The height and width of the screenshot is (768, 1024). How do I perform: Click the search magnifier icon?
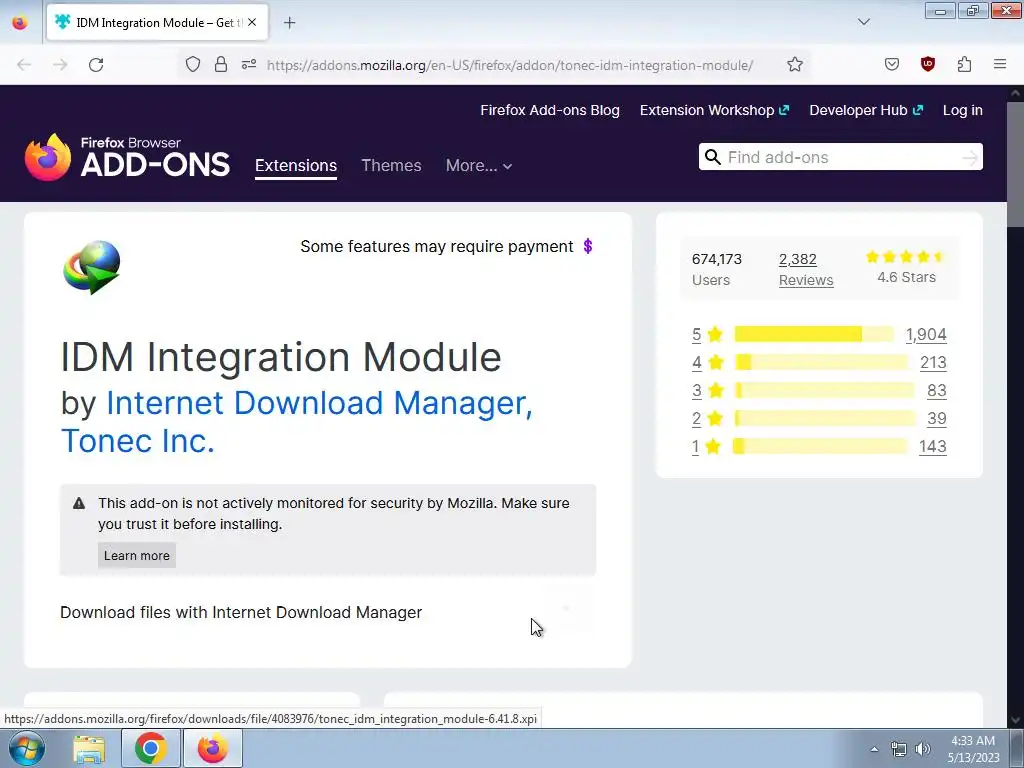tap(712, 157)
